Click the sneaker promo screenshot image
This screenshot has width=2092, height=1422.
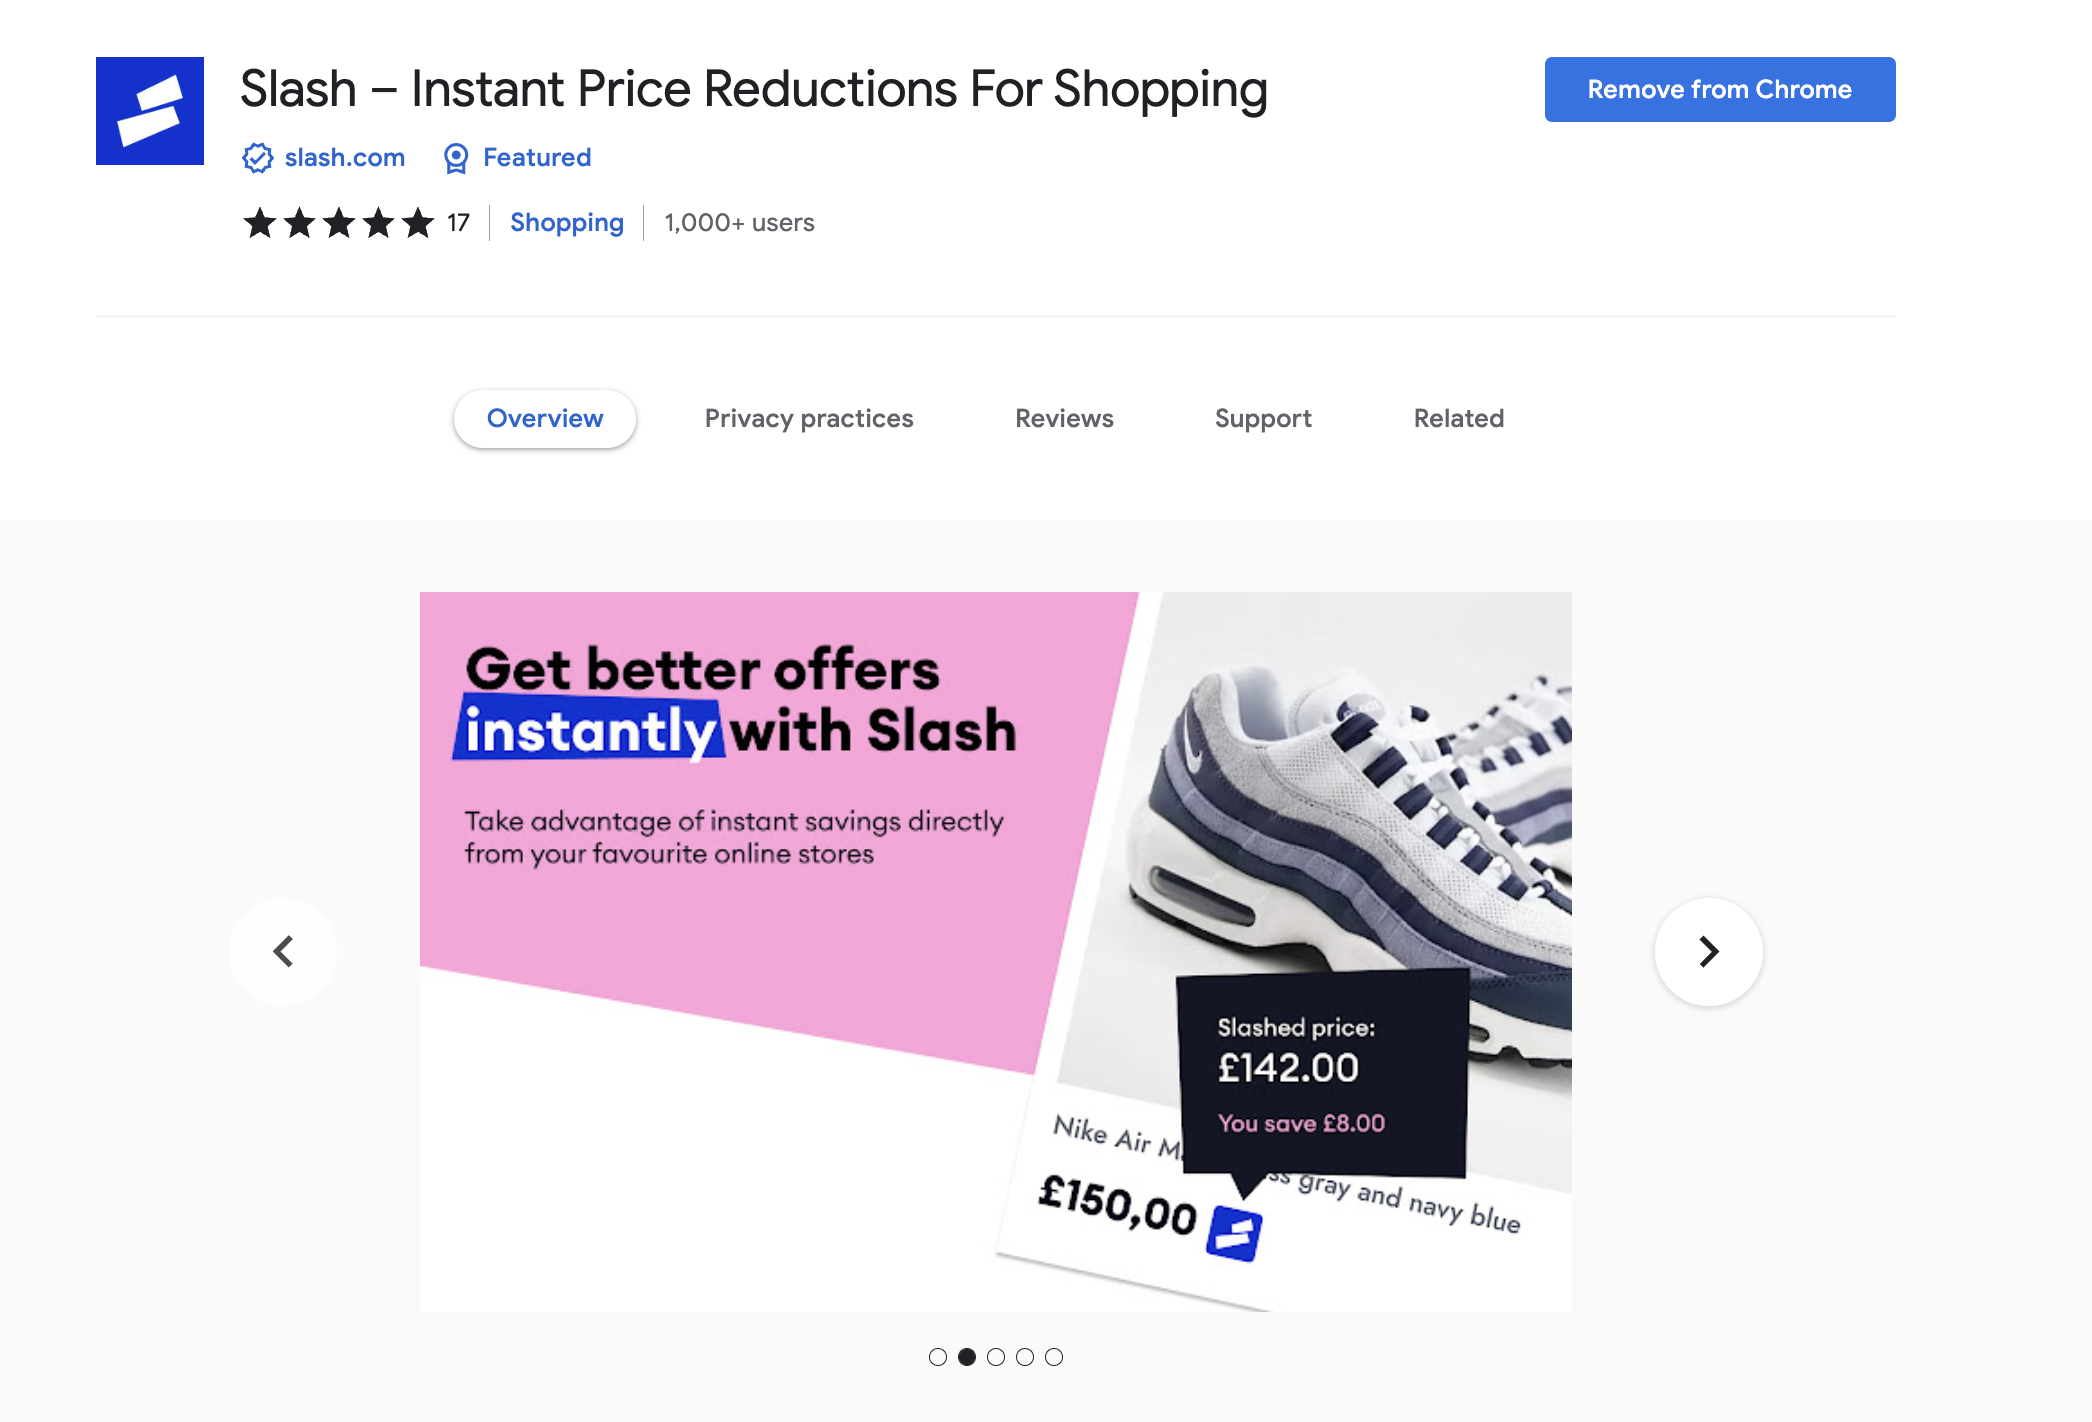pos(996,952)
